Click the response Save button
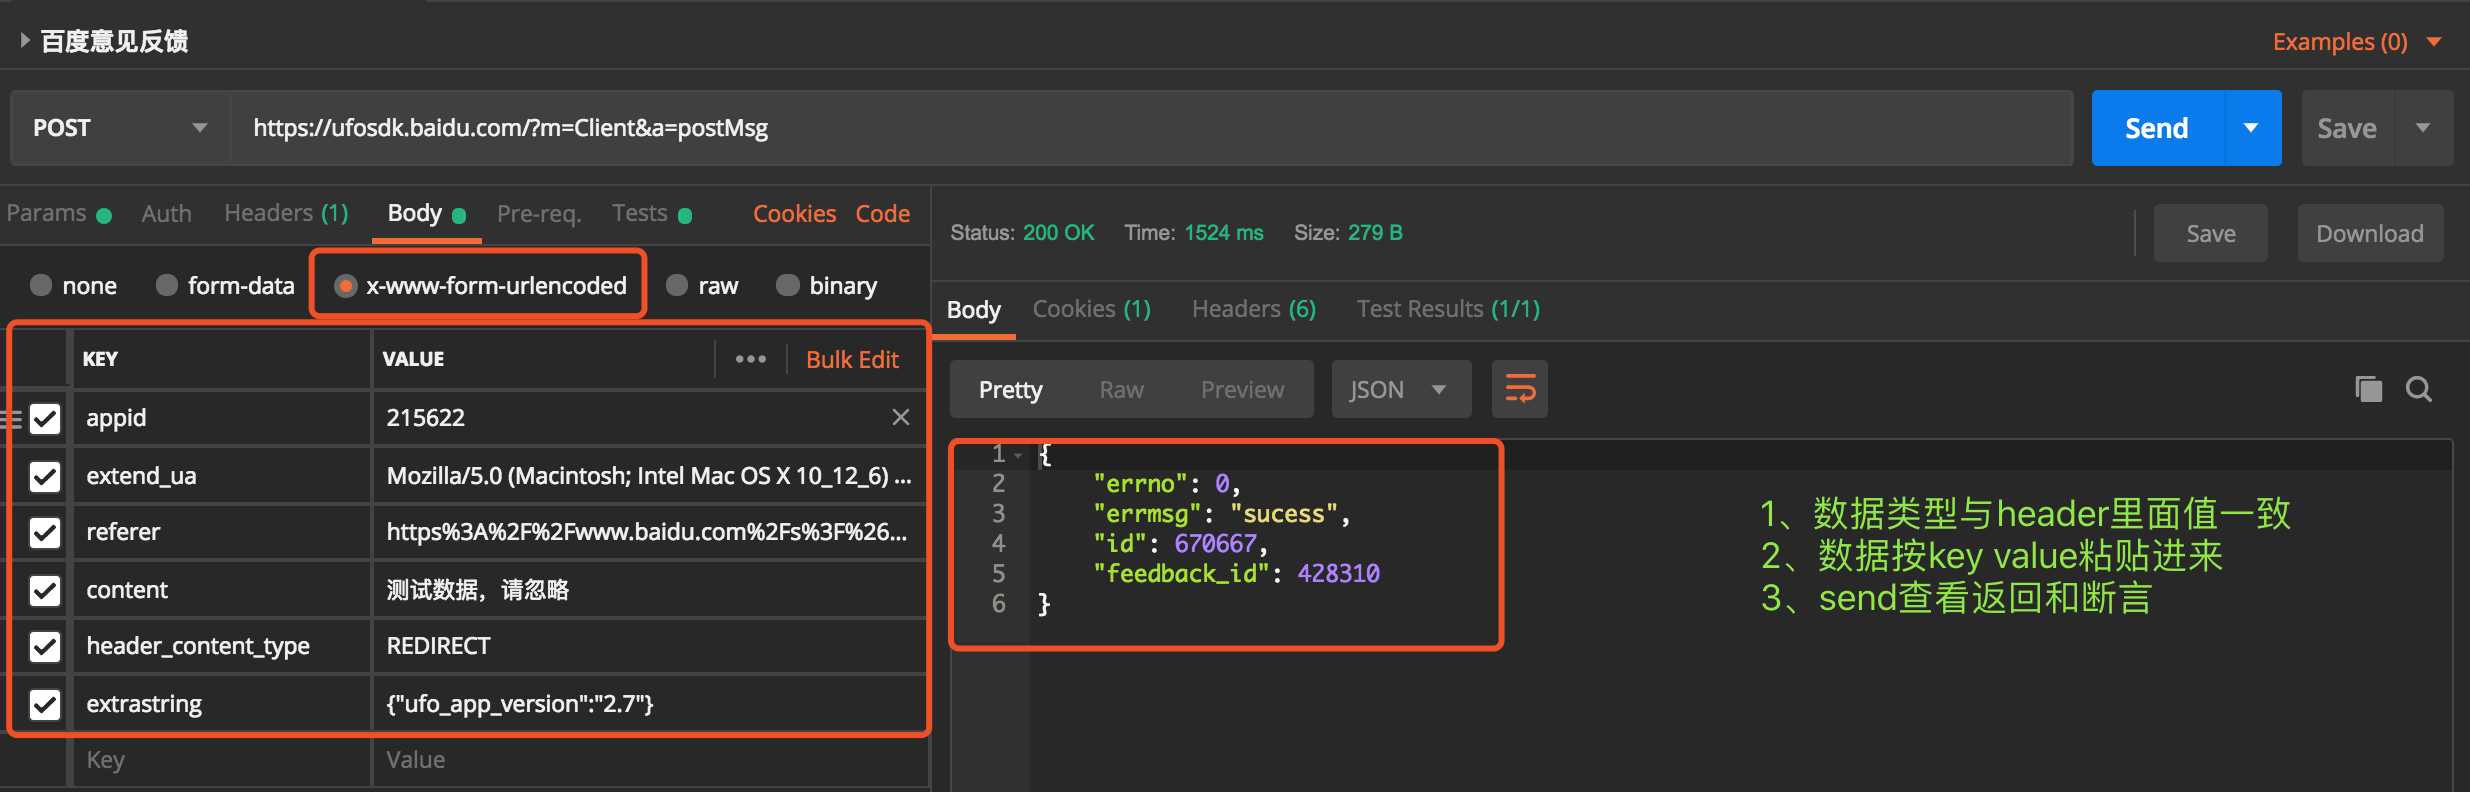The height and width of the screenshot is (792, 2470). (2210, 233)
